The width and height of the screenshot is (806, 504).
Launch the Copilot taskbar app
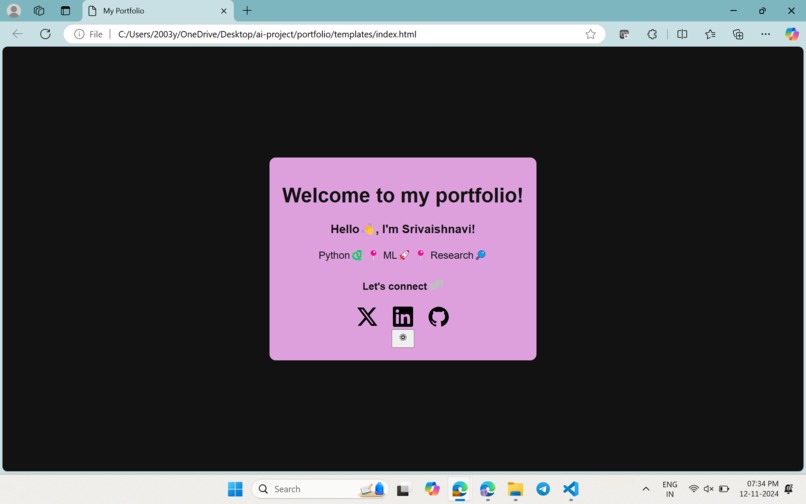pyautogui.click(x=432, y=489)
